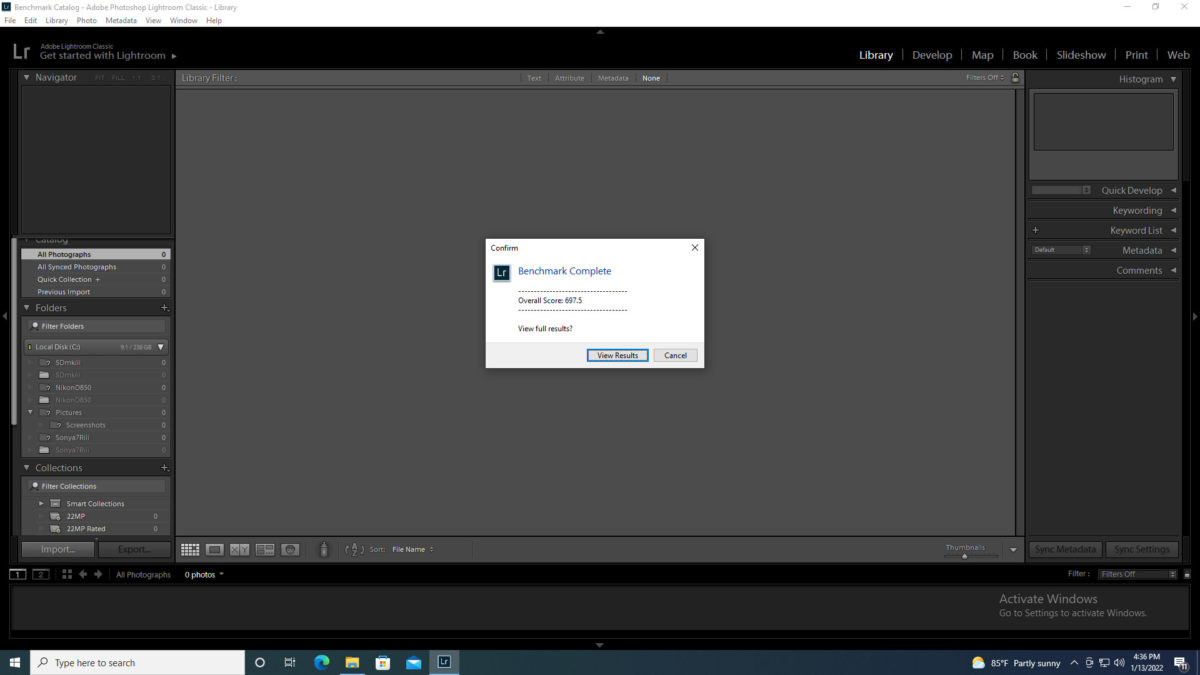
Task: Open the File menu
Action: coord(10,20)
